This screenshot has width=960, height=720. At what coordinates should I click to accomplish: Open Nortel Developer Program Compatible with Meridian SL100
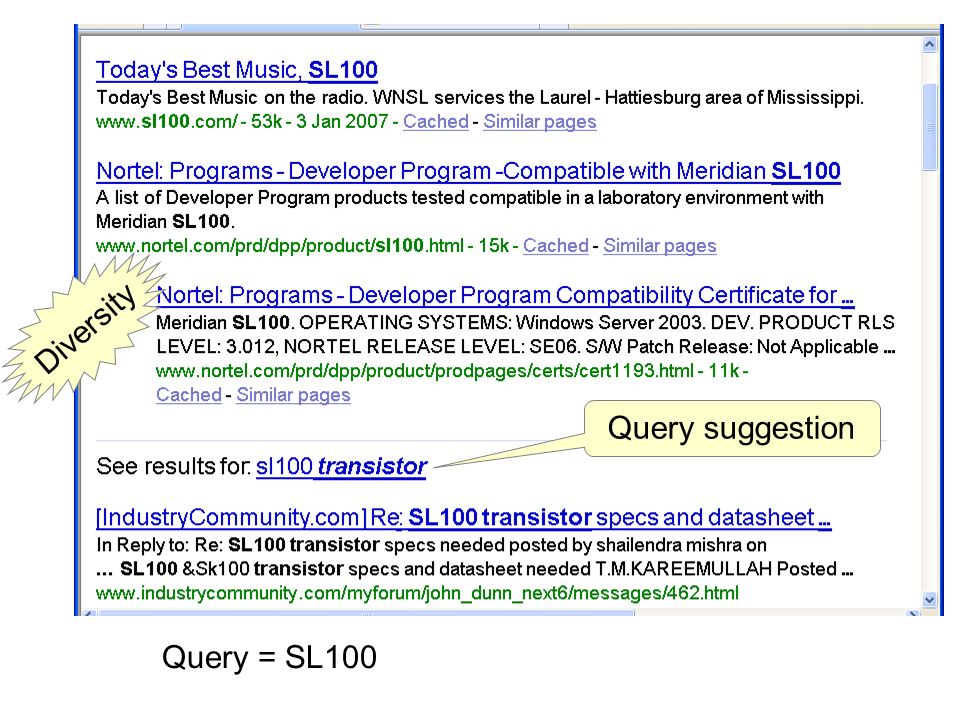[468, 171]
